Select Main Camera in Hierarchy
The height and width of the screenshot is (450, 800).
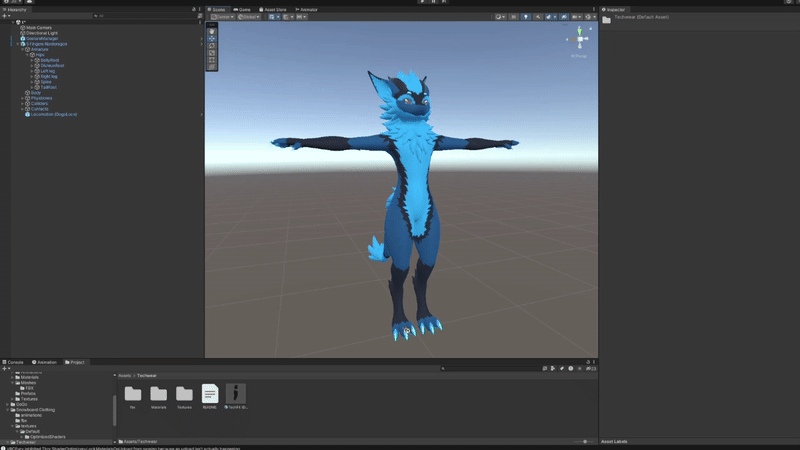pos(39,28)
